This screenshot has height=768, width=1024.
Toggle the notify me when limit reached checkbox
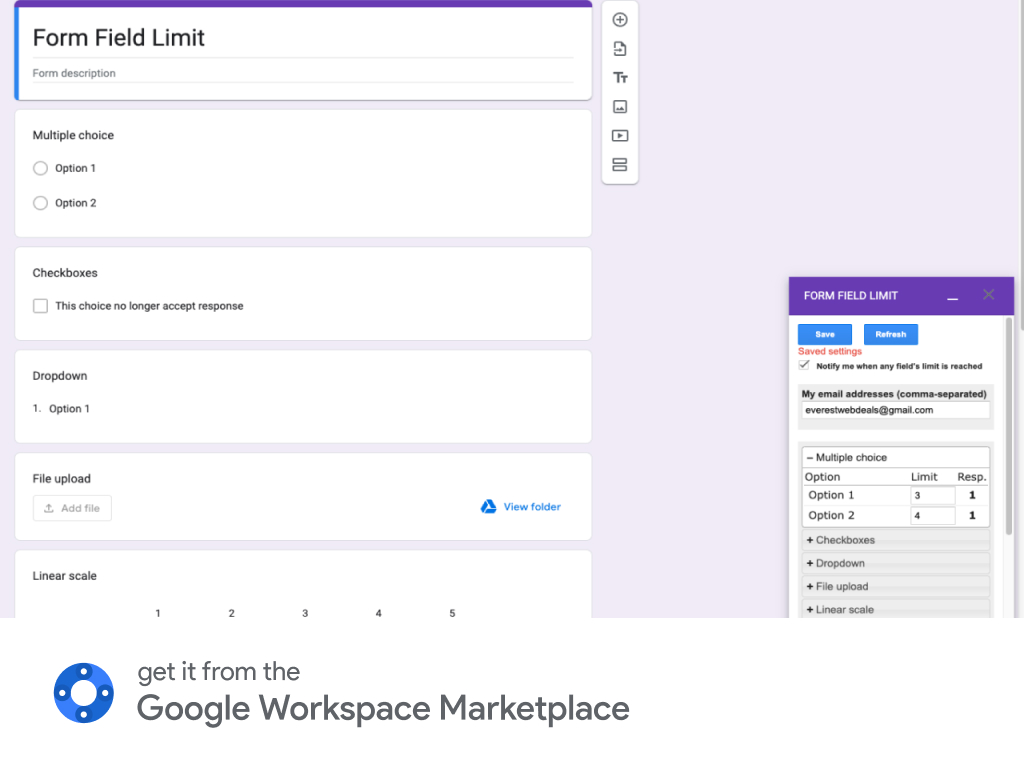[805, 366]
